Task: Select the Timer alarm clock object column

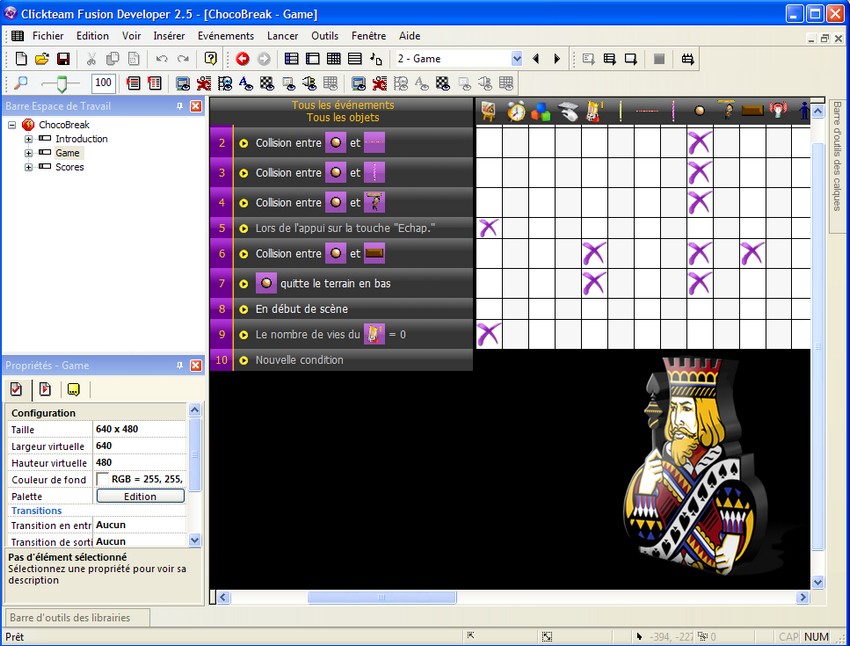Action: tap(516, 111)
